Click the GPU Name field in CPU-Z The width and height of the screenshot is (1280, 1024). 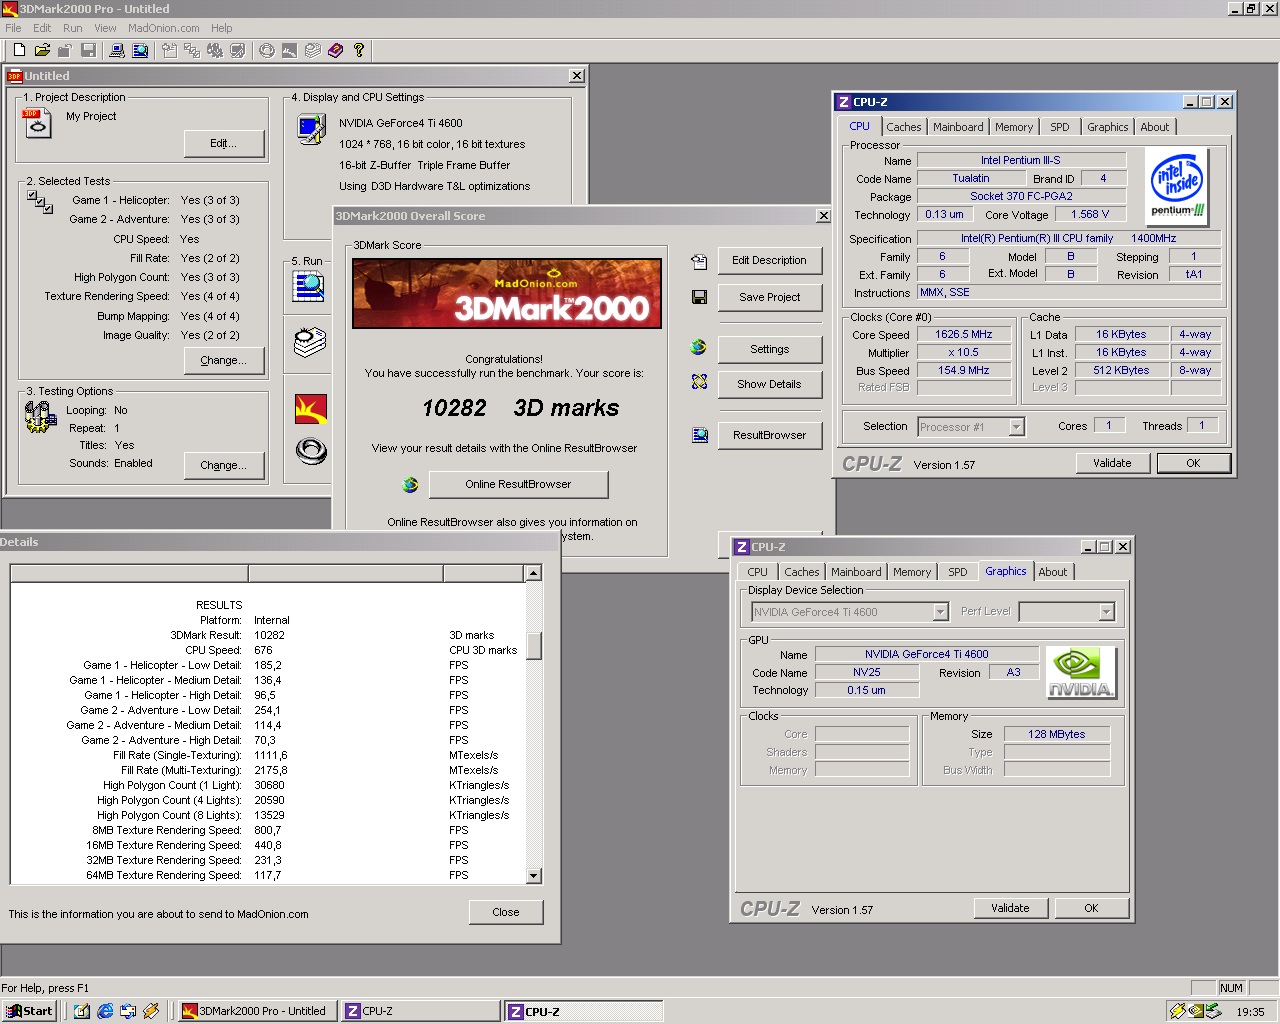[927, 654]
